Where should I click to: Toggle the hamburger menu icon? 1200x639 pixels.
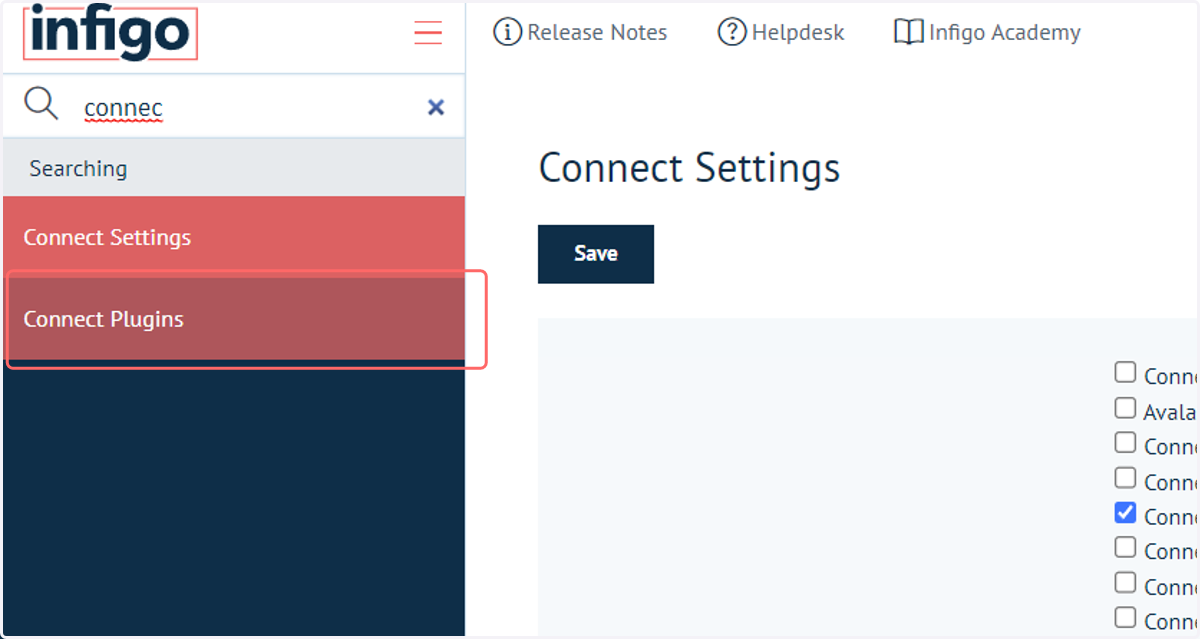pos(428,33)
